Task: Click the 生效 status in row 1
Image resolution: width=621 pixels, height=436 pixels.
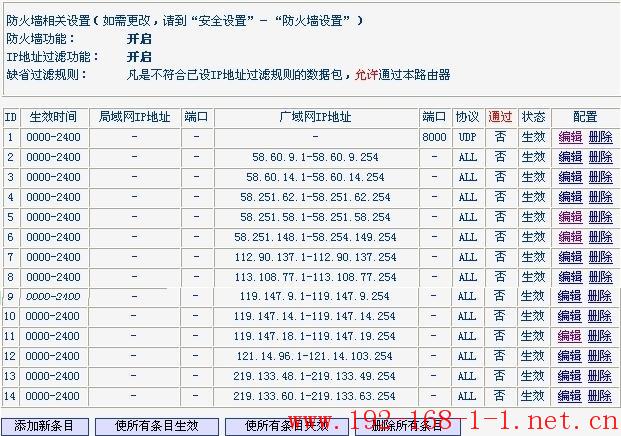Action: click(x=533, y=137)
